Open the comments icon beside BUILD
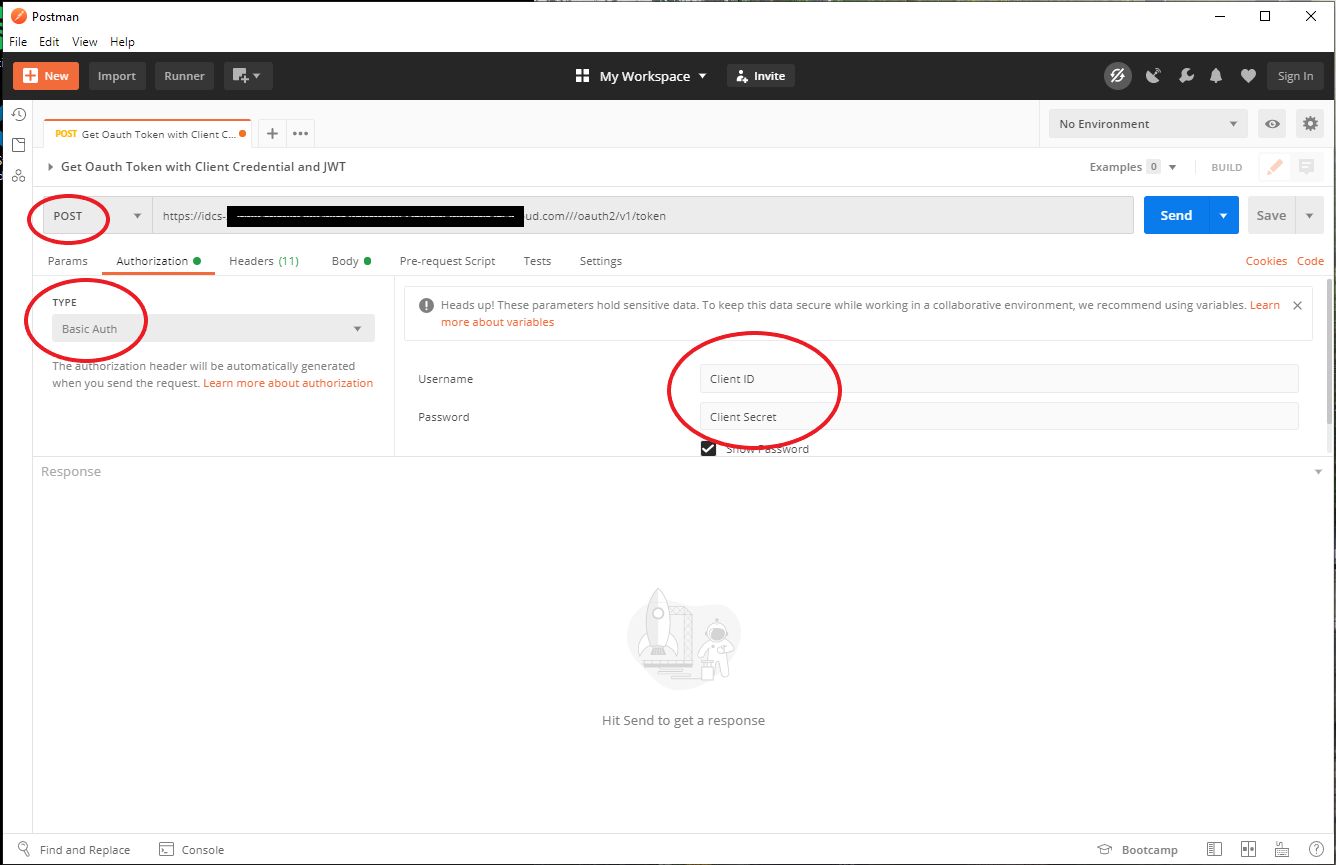 1306,168
